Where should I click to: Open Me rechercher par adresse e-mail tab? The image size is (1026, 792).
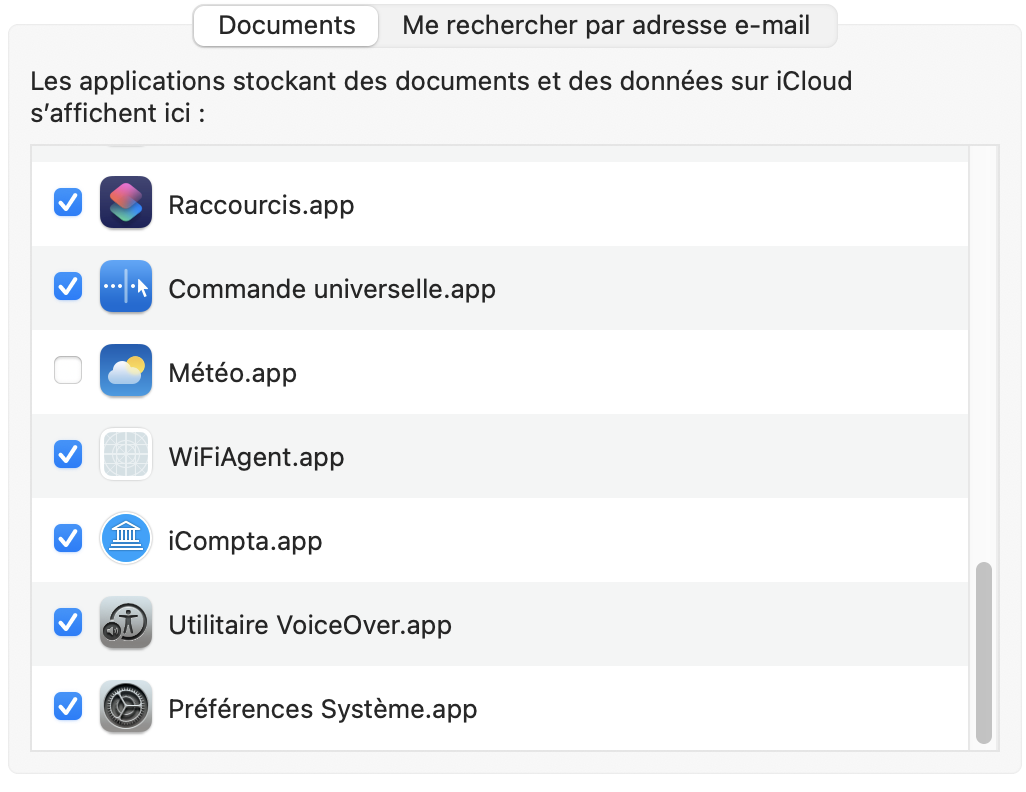(x=606, y=26)
